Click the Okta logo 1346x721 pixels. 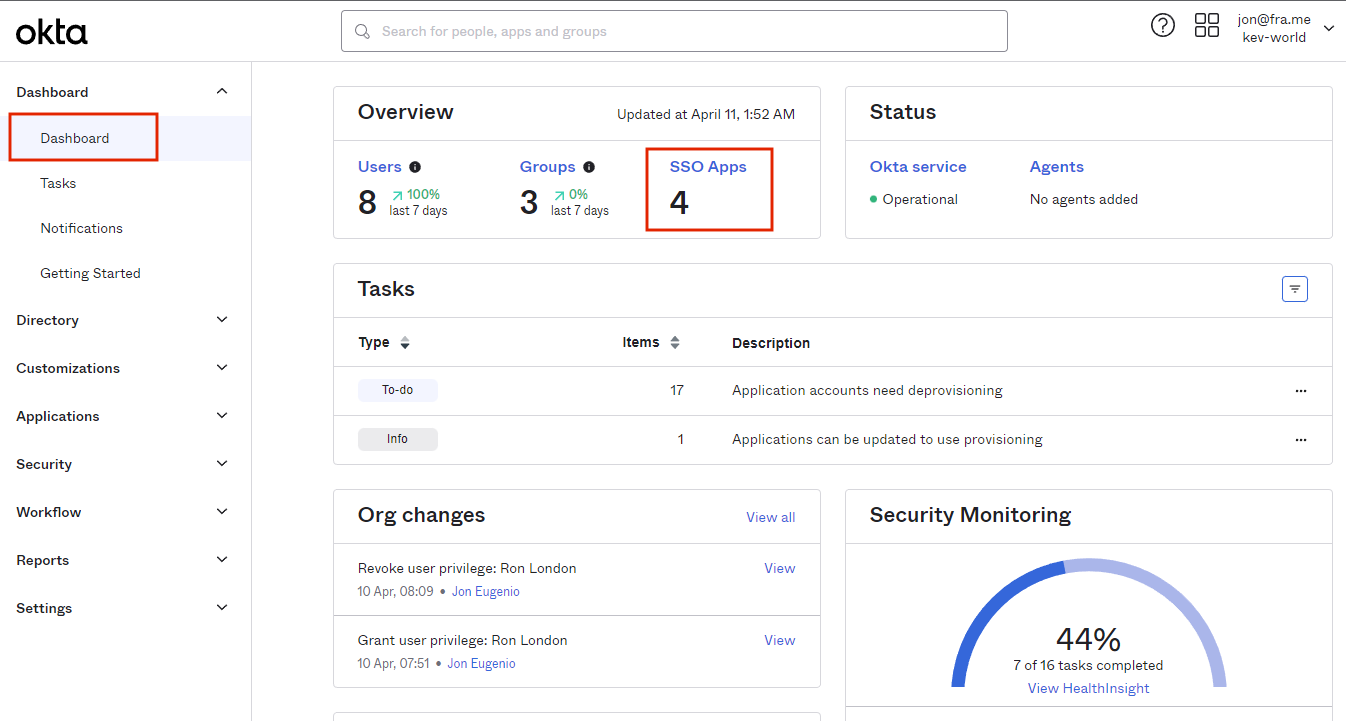(52, 32)
